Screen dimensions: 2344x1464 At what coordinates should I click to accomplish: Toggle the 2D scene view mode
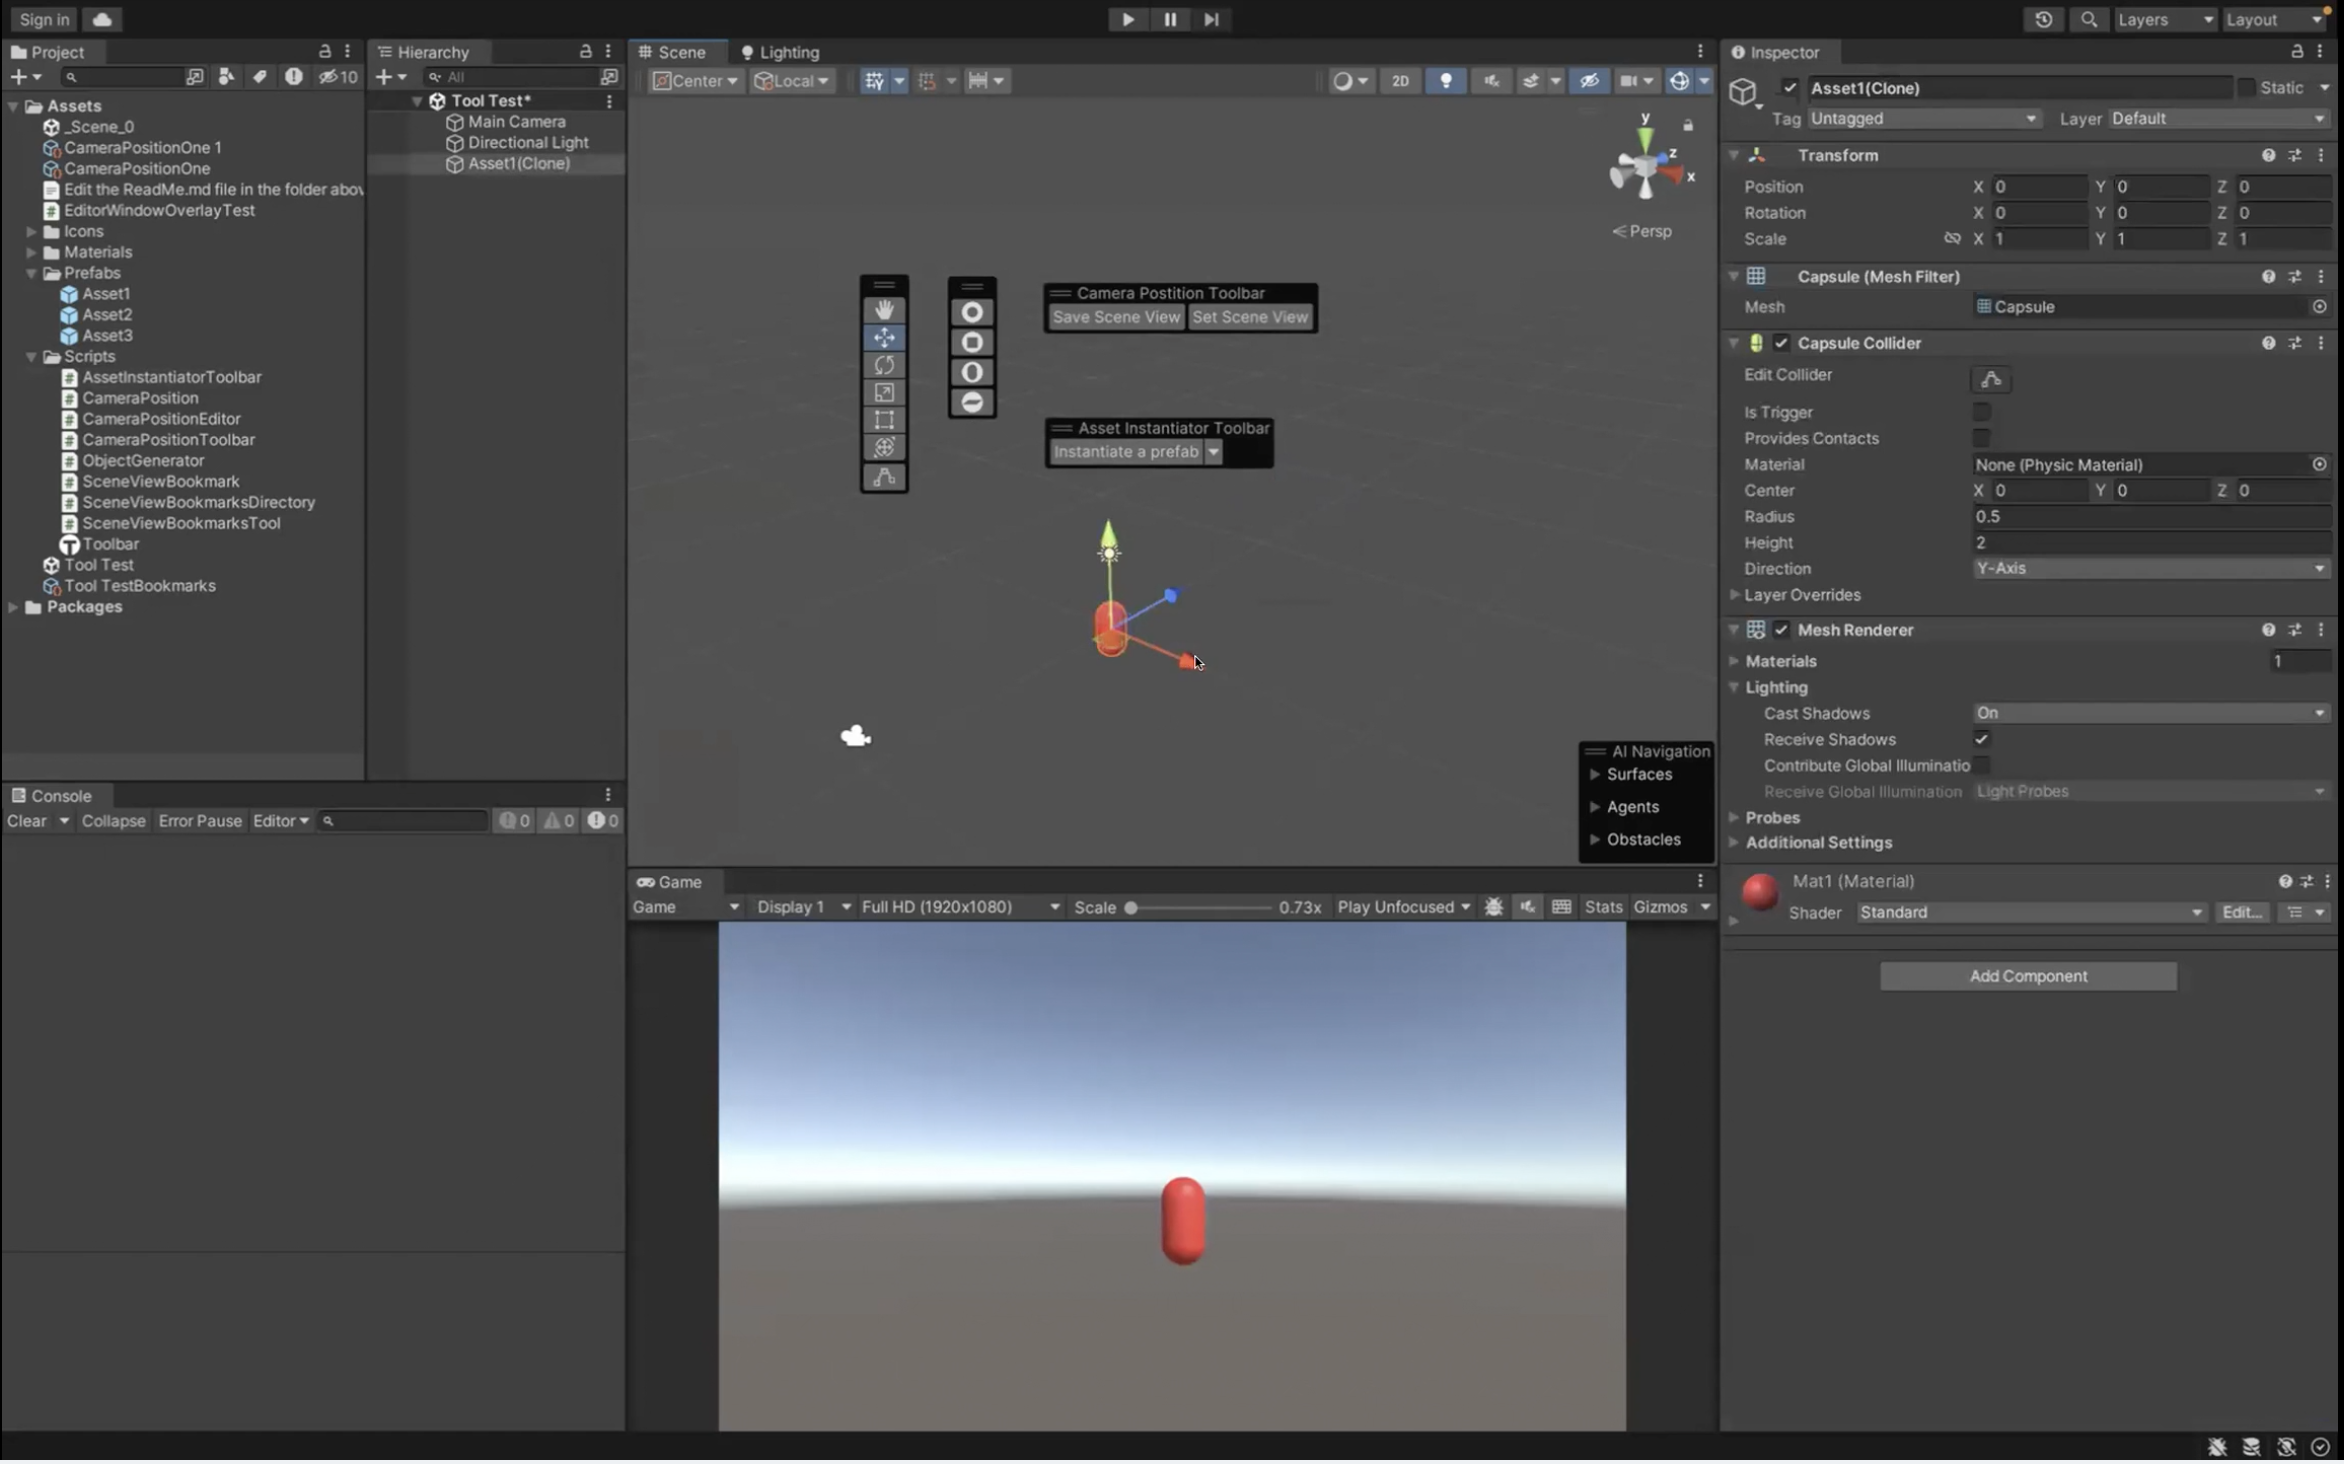[x=1400, y=81]
